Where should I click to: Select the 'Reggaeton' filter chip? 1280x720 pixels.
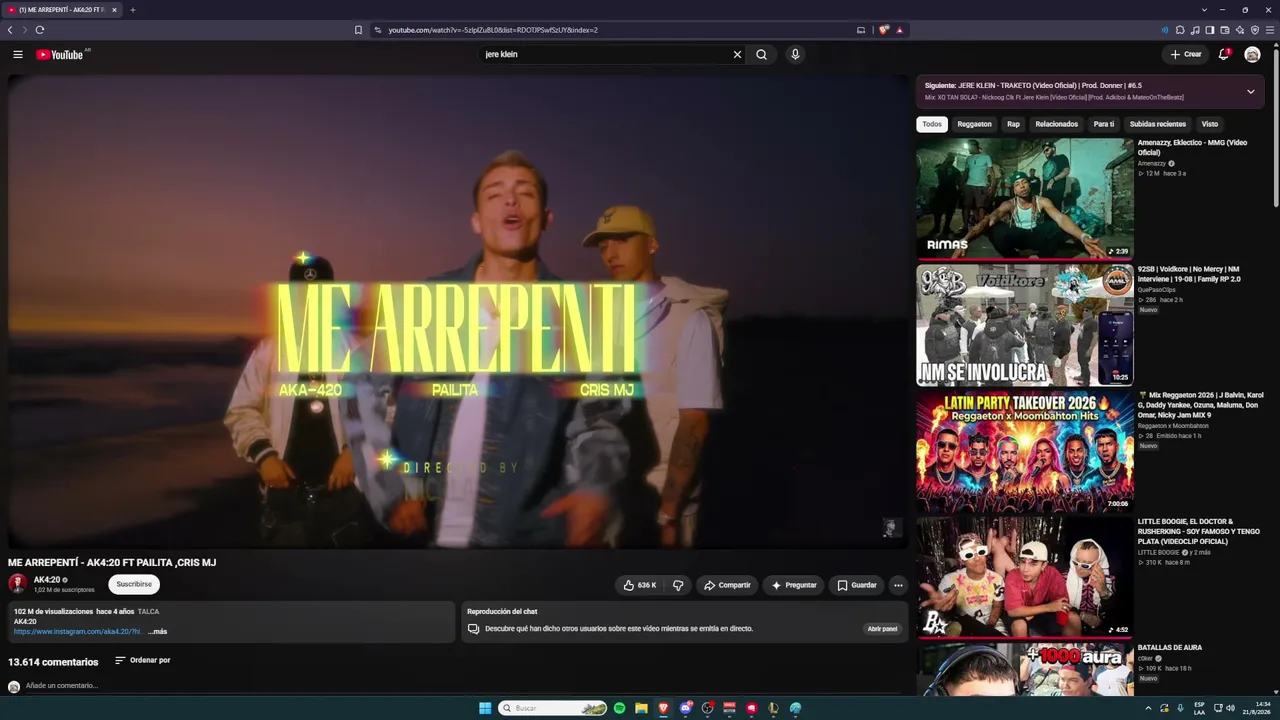point(974,124)
